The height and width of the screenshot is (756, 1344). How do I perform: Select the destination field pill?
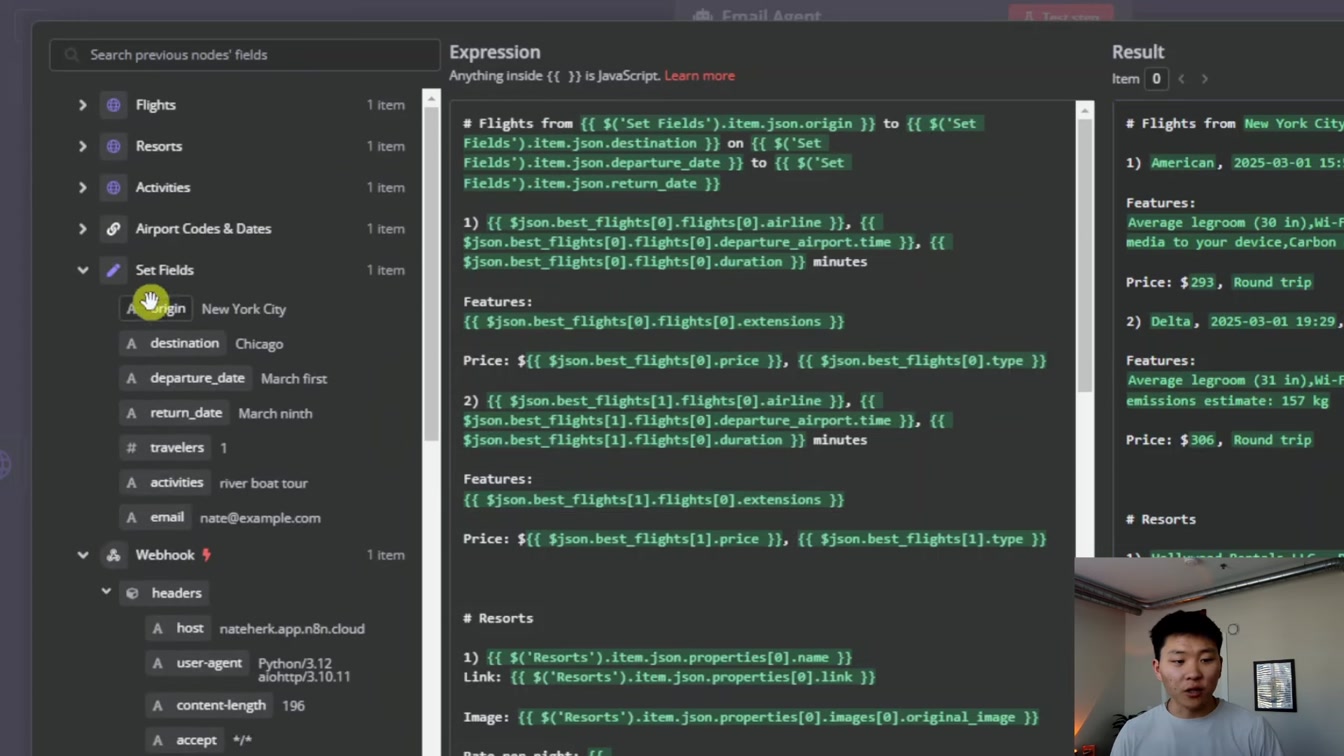pyautogui.click(x=172, y=343)
